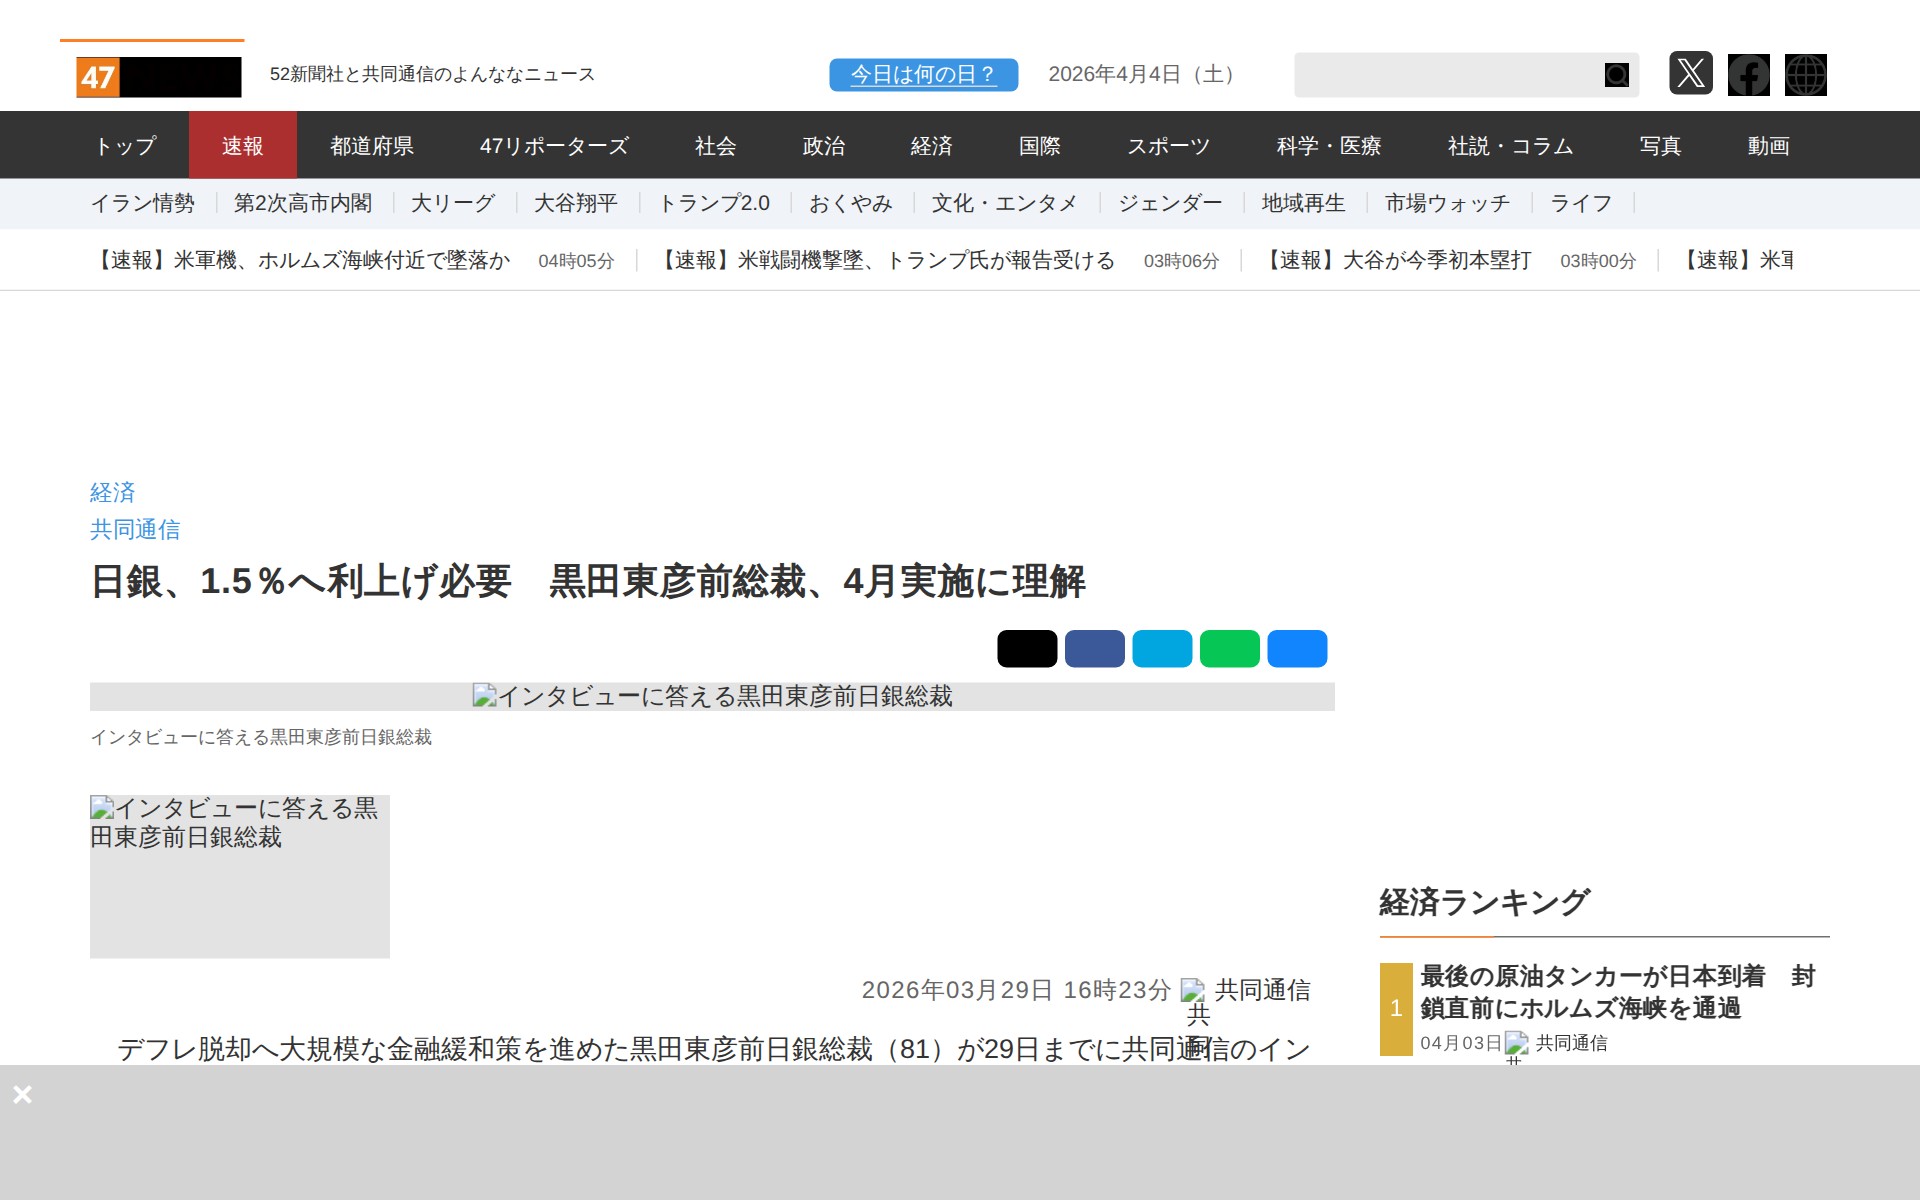Screen dimensions: 1920x1200
Task: Switch to the 速報 tab
Action: 242,145
